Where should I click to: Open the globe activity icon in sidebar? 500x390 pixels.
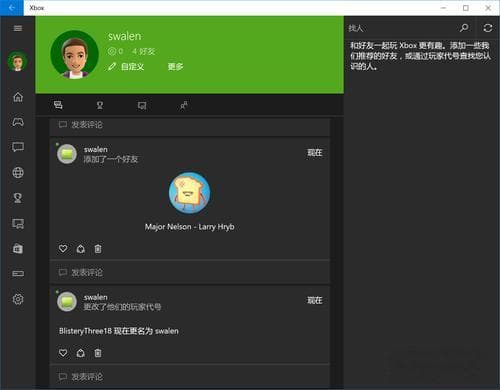click(x=18, y=172)
